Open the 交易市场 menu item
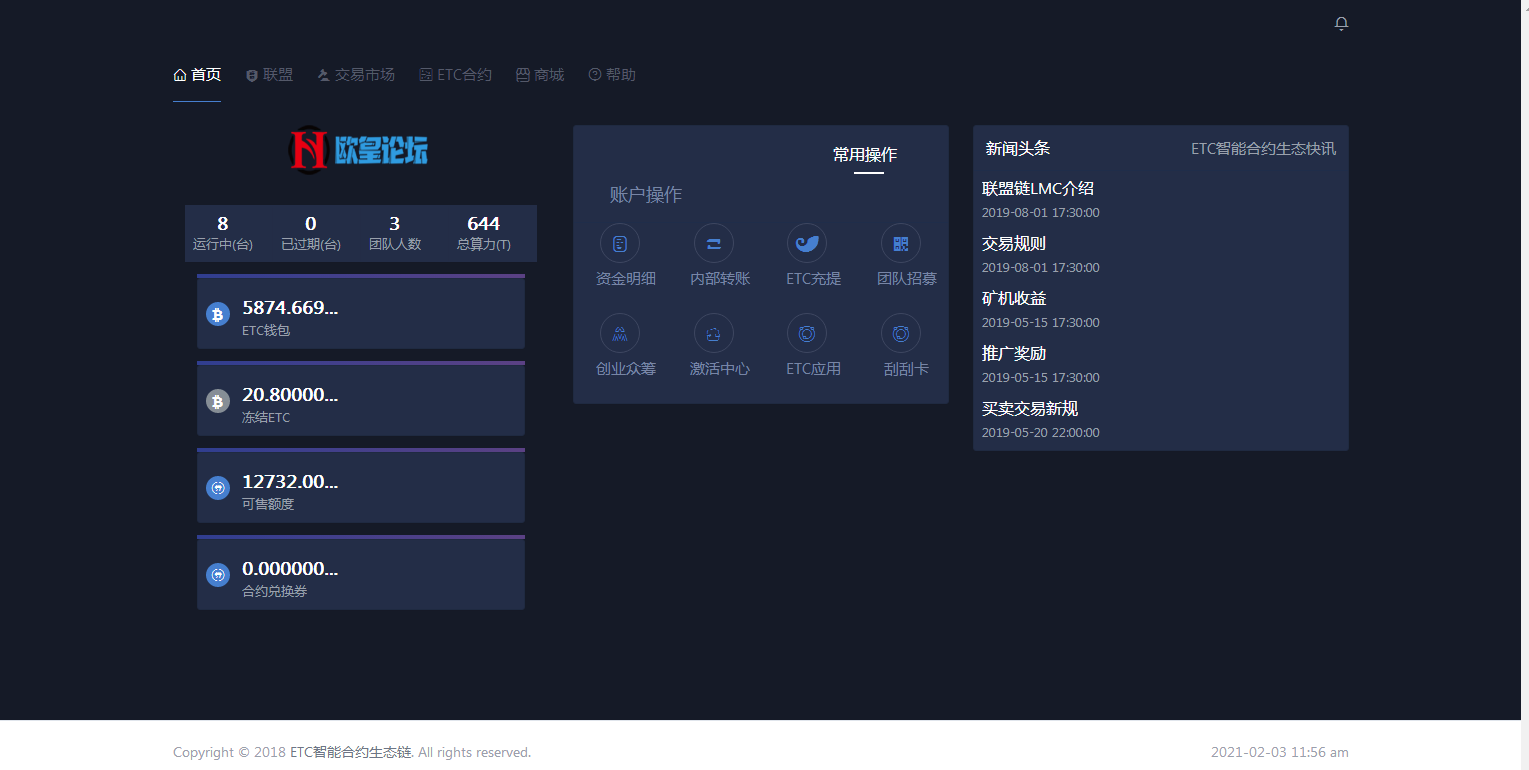Screen dimensions: 1529x770 (355, 73)
